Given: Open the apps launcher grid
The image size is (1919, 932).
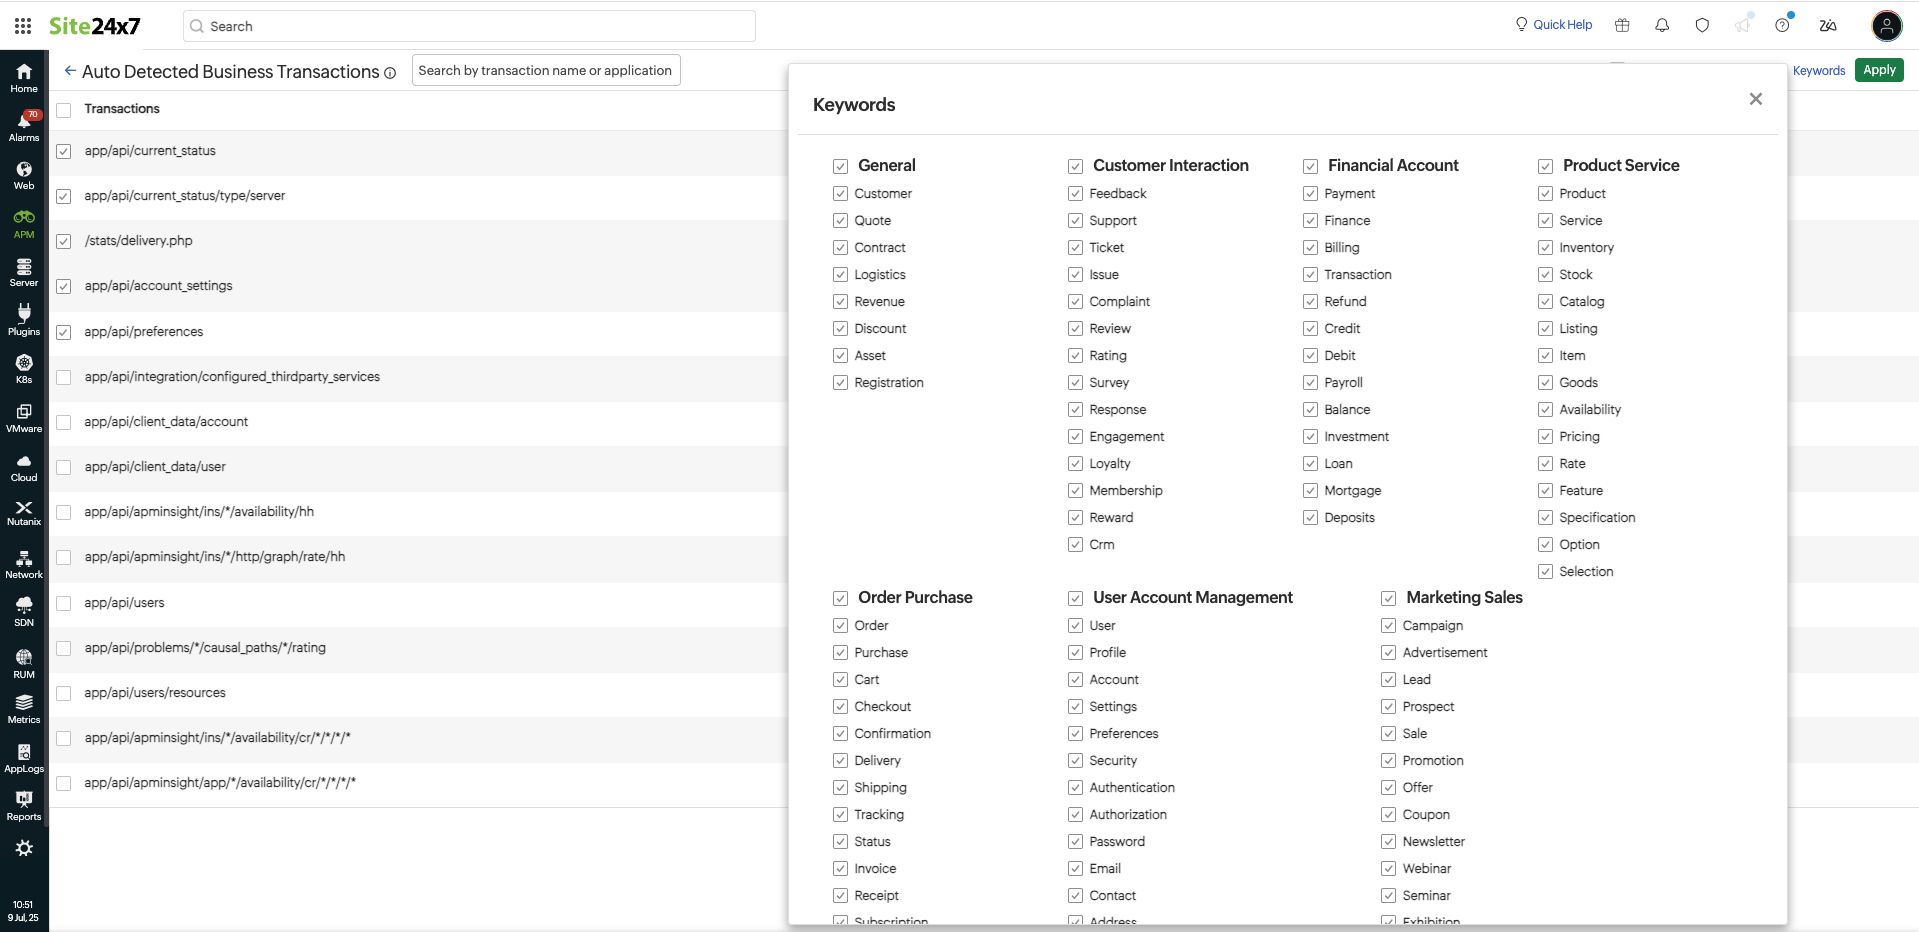Looking at the screenshot, I should click(22, 26).
